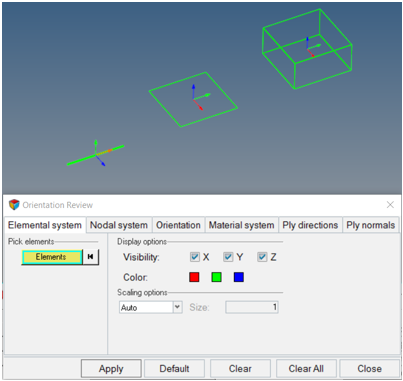Close the Orientation Review dialog with X
403x381 pixels.
click(390, 205)
